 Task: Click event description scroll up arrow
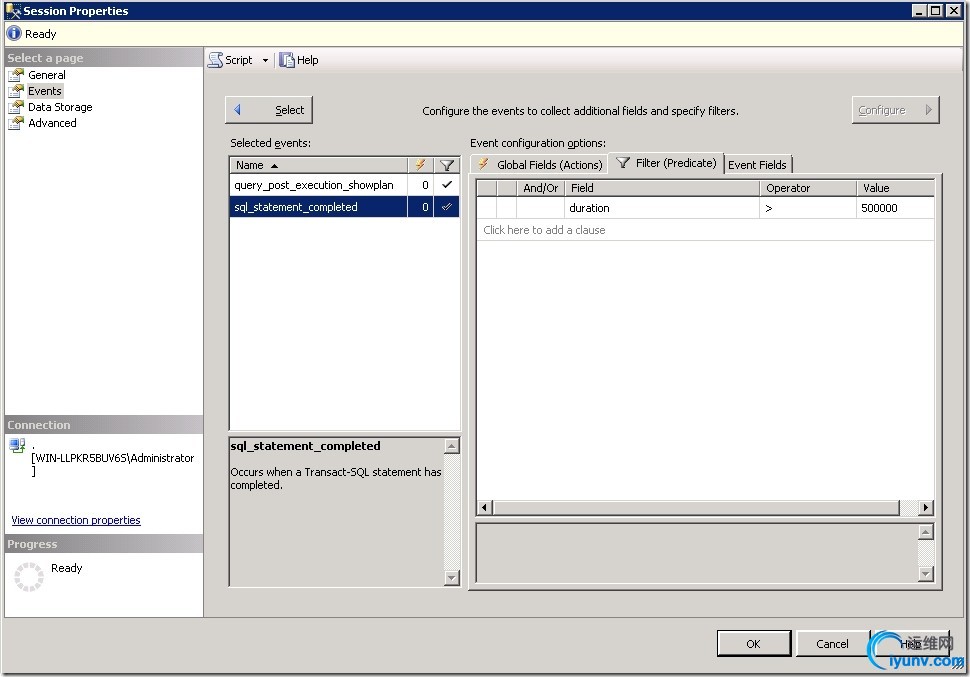(x=452, y=446)
